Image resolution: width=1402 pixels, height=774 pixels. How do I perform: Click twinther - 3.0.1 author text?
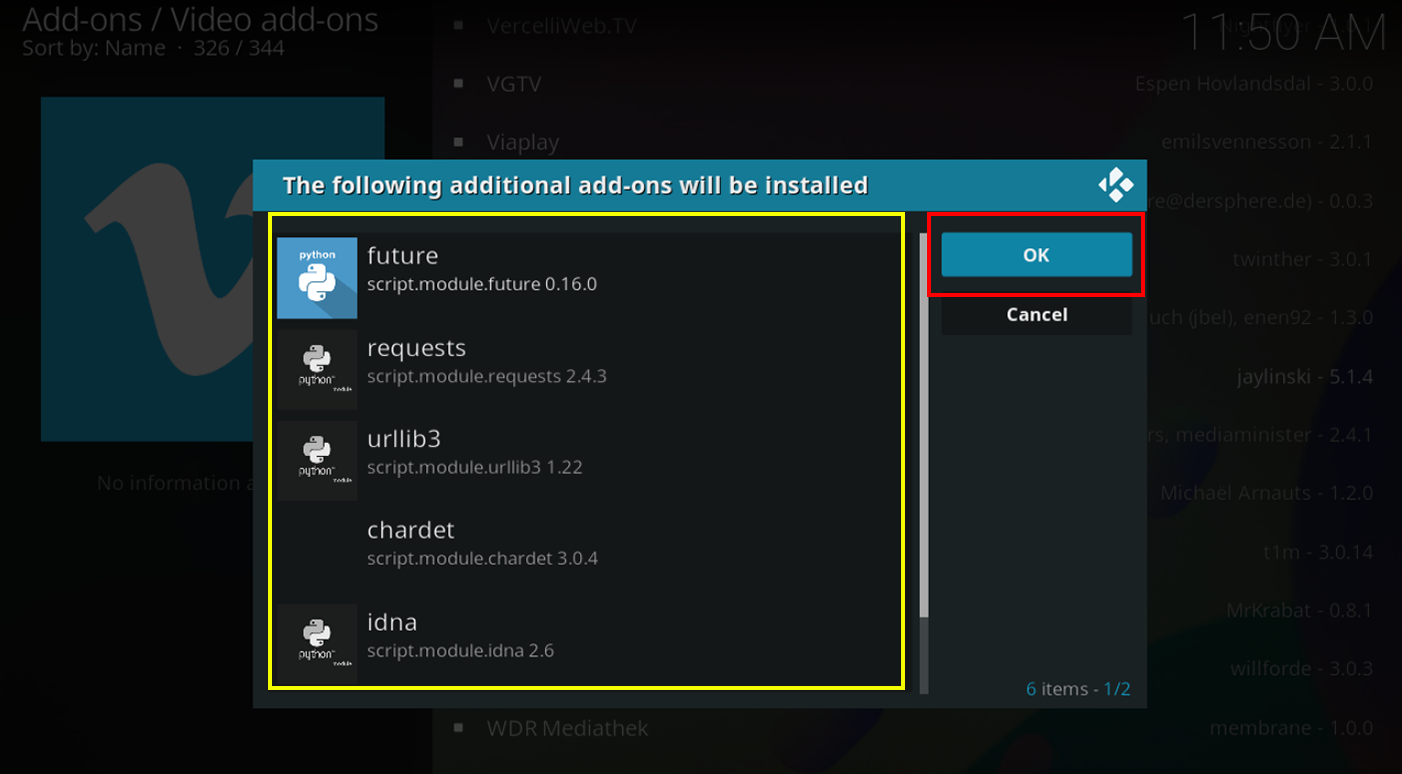coord(1303,259)
